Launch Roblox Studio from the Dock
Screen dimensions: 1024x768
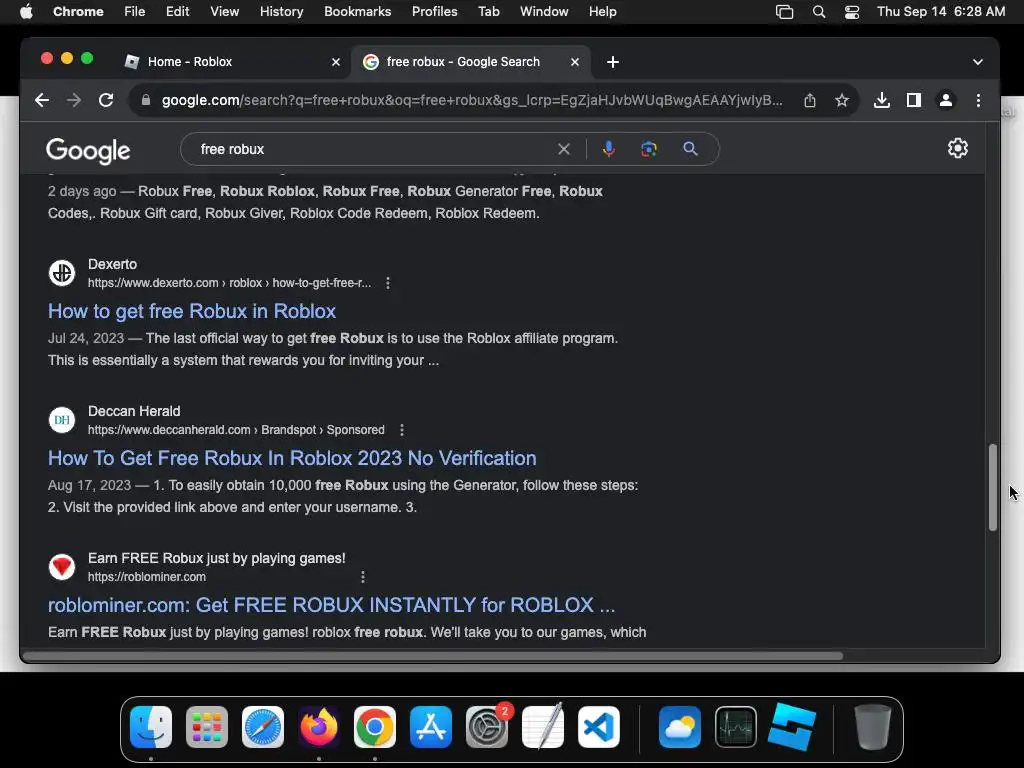pyautogui.click(x=792, y=727)
